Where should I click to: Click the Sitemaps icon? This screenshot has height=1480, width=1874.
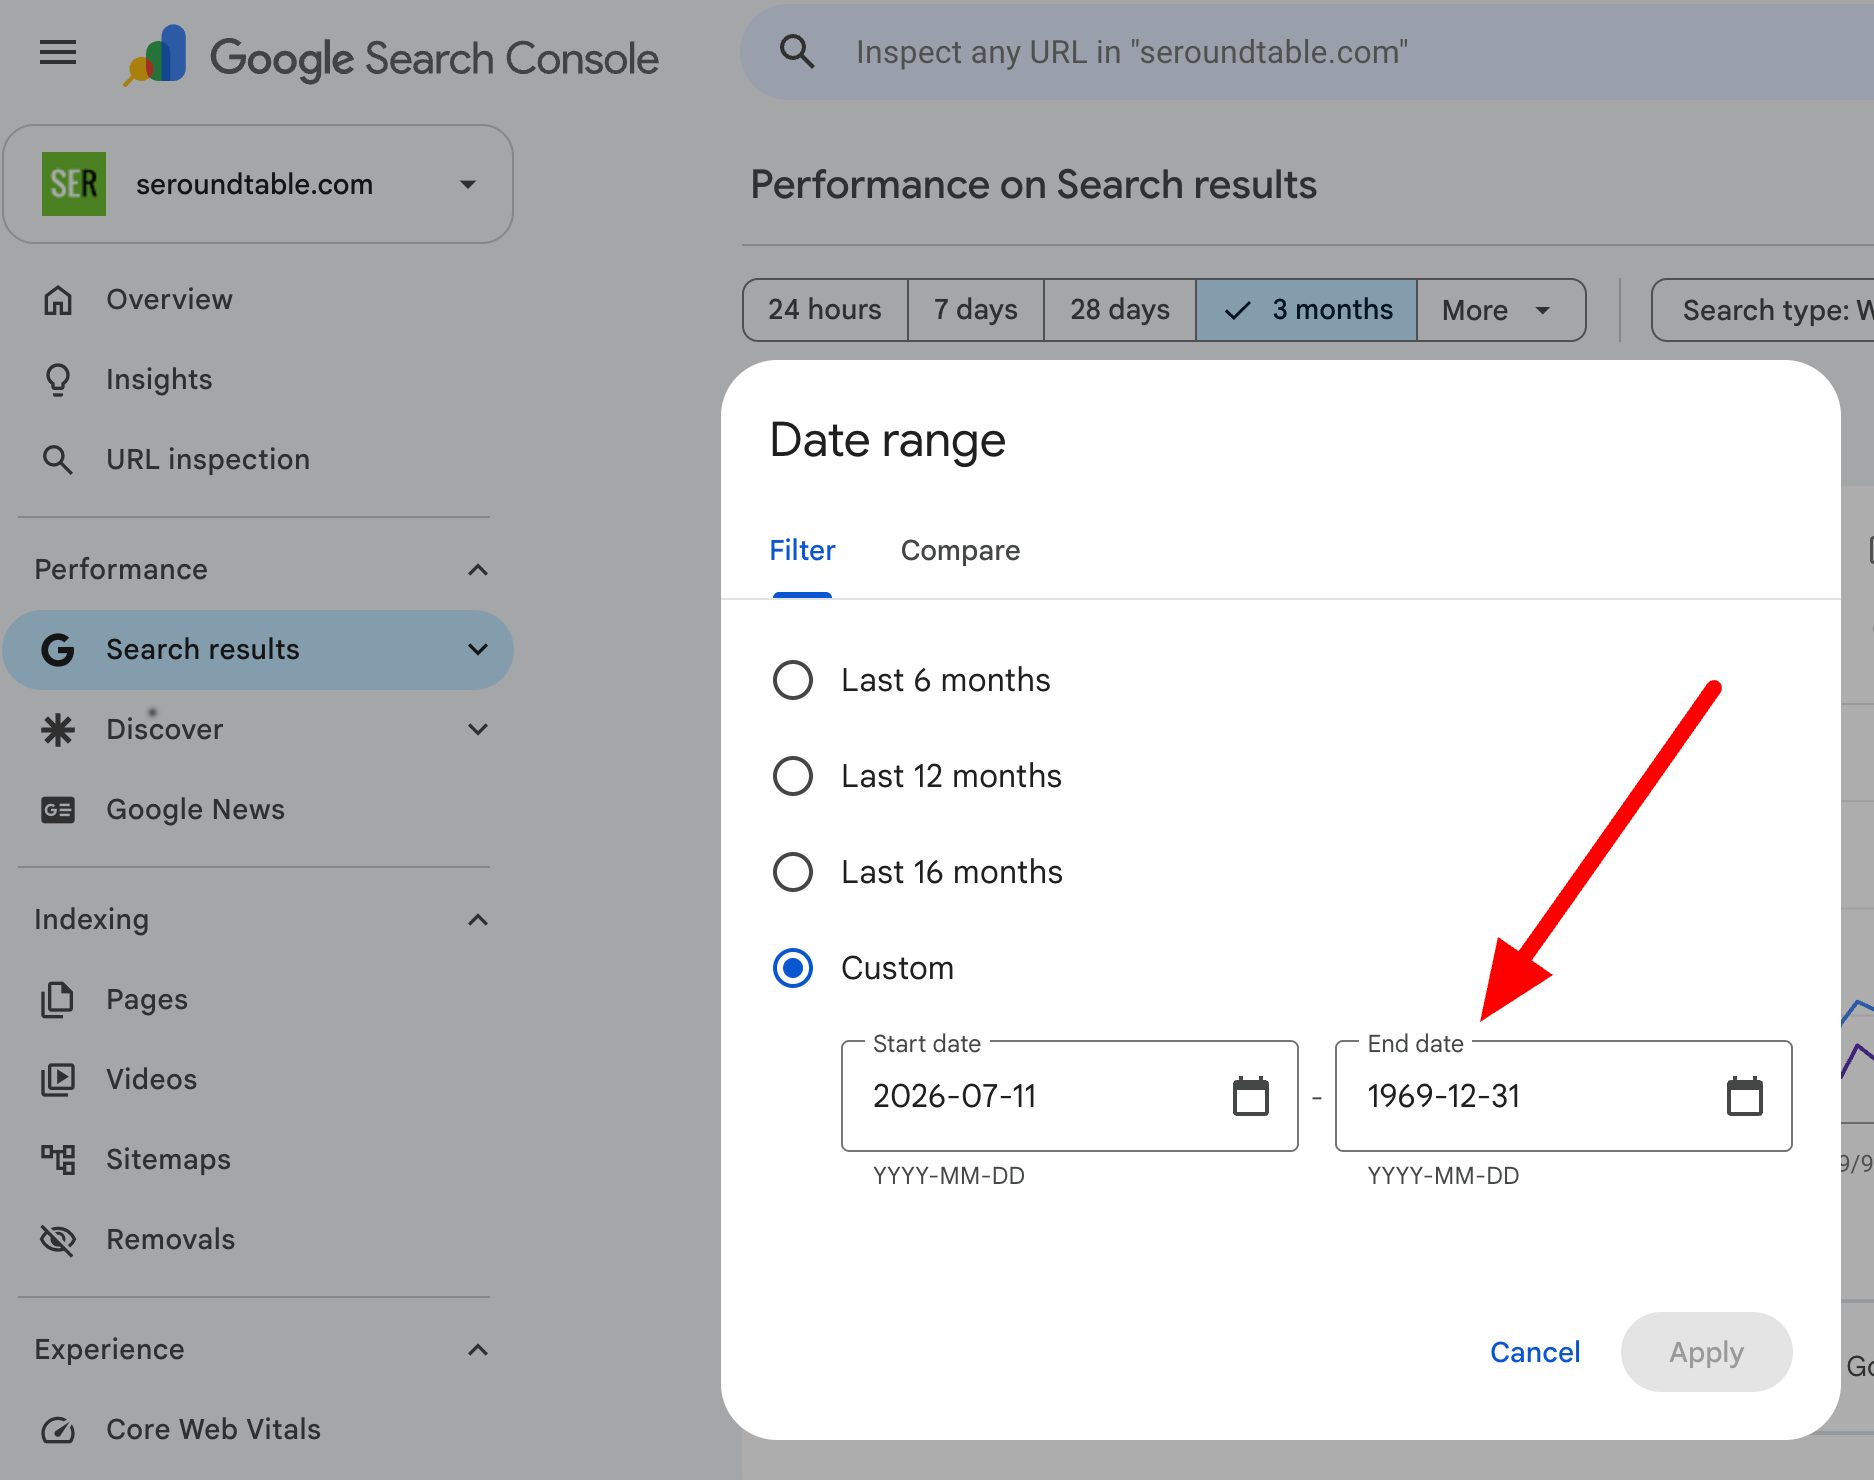click(x=58, y=1160)
